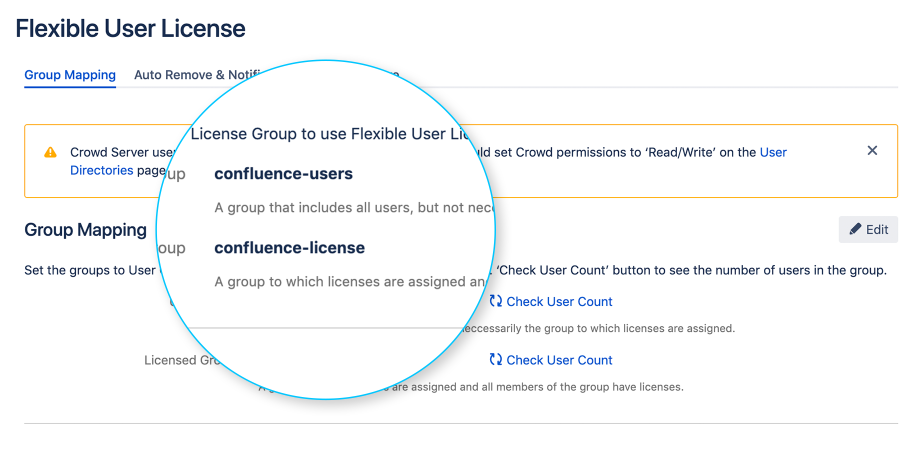Click refresh icon beside upper Check User Count
The height and width of the screenshot is (450, 920).
496,301
